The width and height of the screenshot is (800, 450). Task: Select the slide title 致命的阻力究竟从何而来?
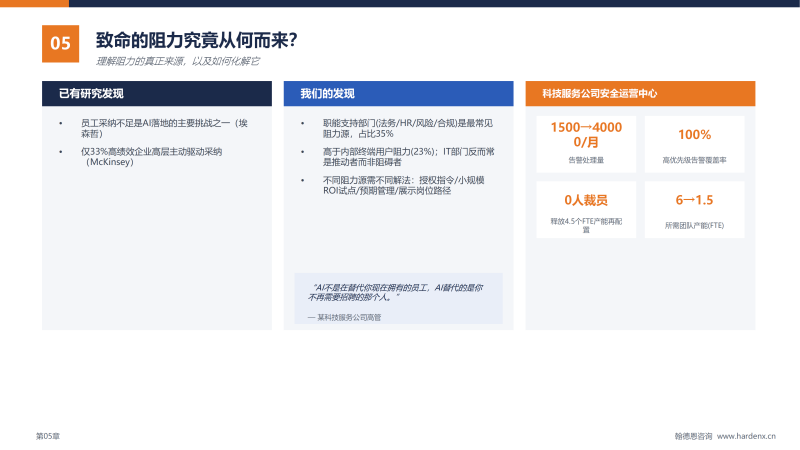click(x=196, y=40)
